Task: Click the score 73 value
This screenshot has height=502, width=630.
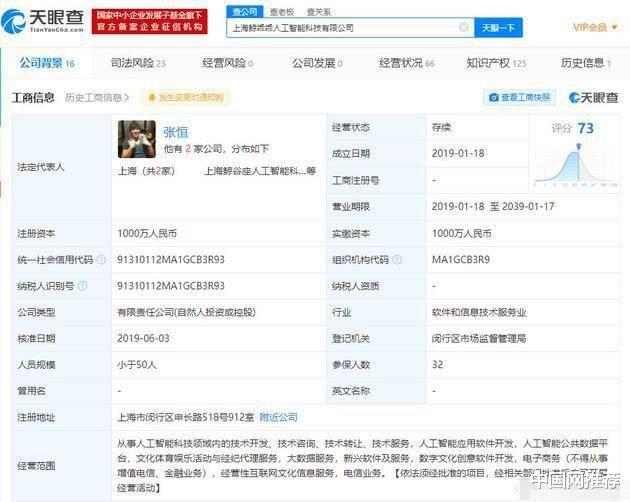Action: point(585,129)
